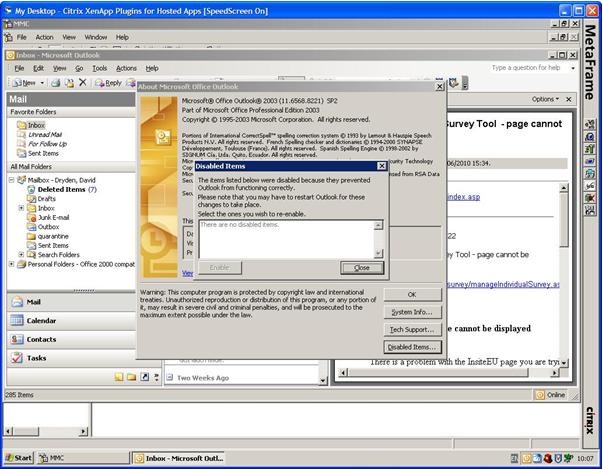The width and height of the screenshot is (603, 469).
Task: Click the Outlook envelope icon in system tray
Action: [x=526, y=458]
